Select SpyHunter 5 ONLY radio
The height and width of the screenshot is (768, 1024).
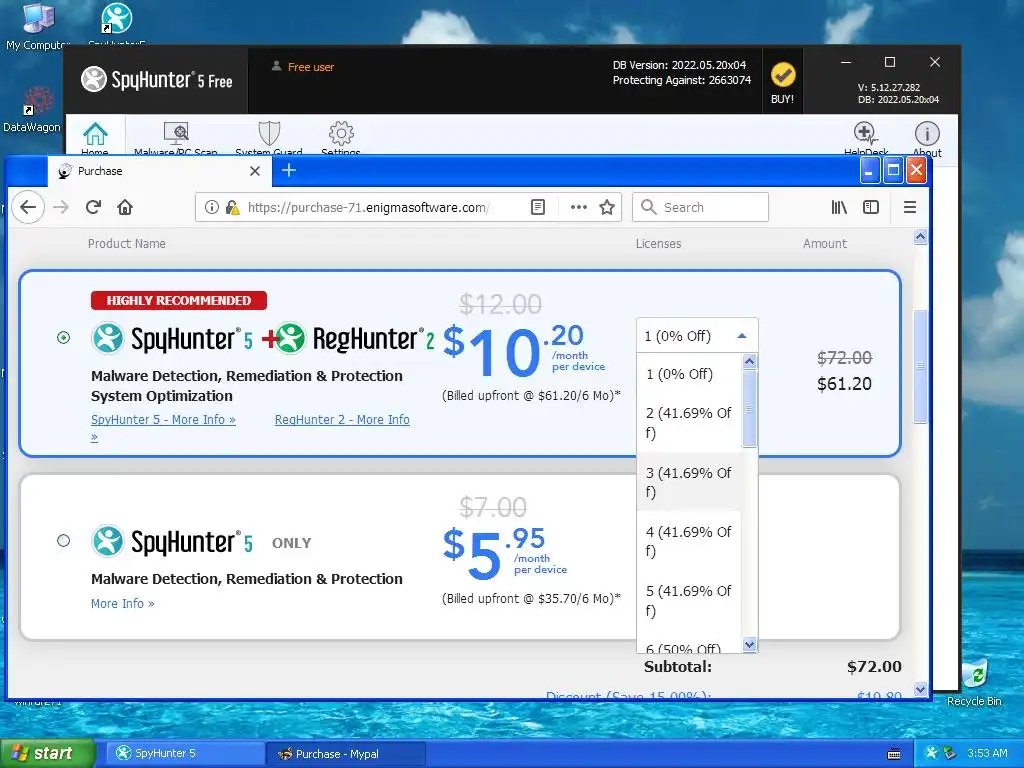coord(63,541)
